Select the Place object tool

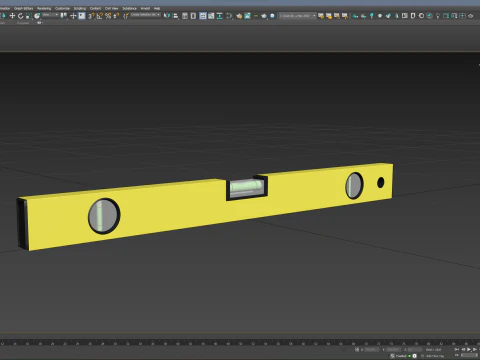tap(37, 16)
